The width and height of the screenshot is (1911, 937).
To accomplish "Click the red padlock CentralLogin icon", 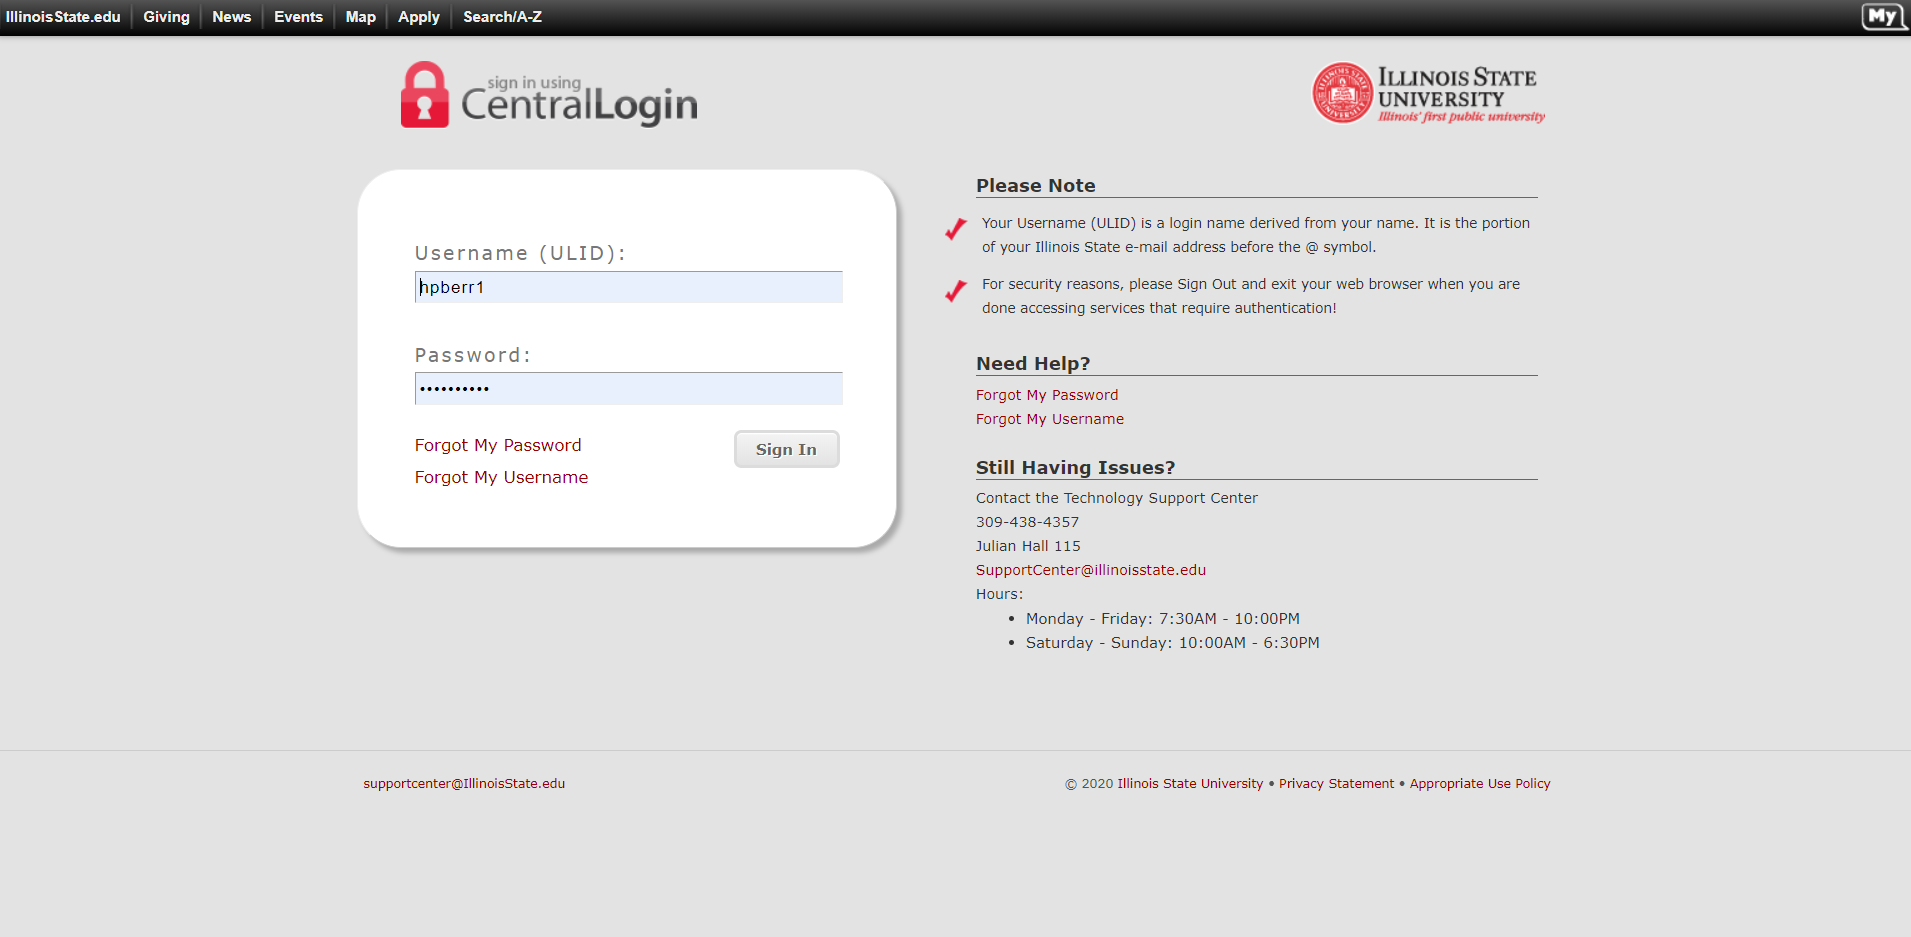I will click(x=424, y=95).
